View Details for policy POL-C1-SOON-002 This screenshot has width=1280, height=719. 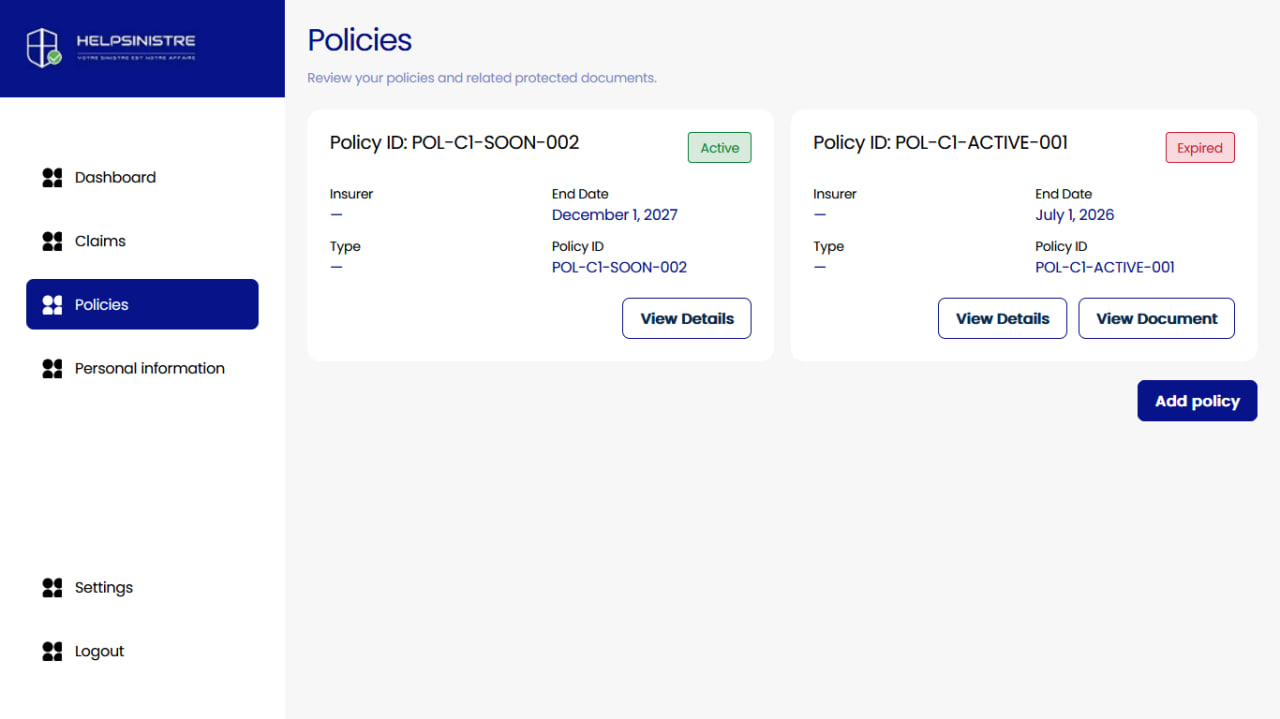coord(687,318)
